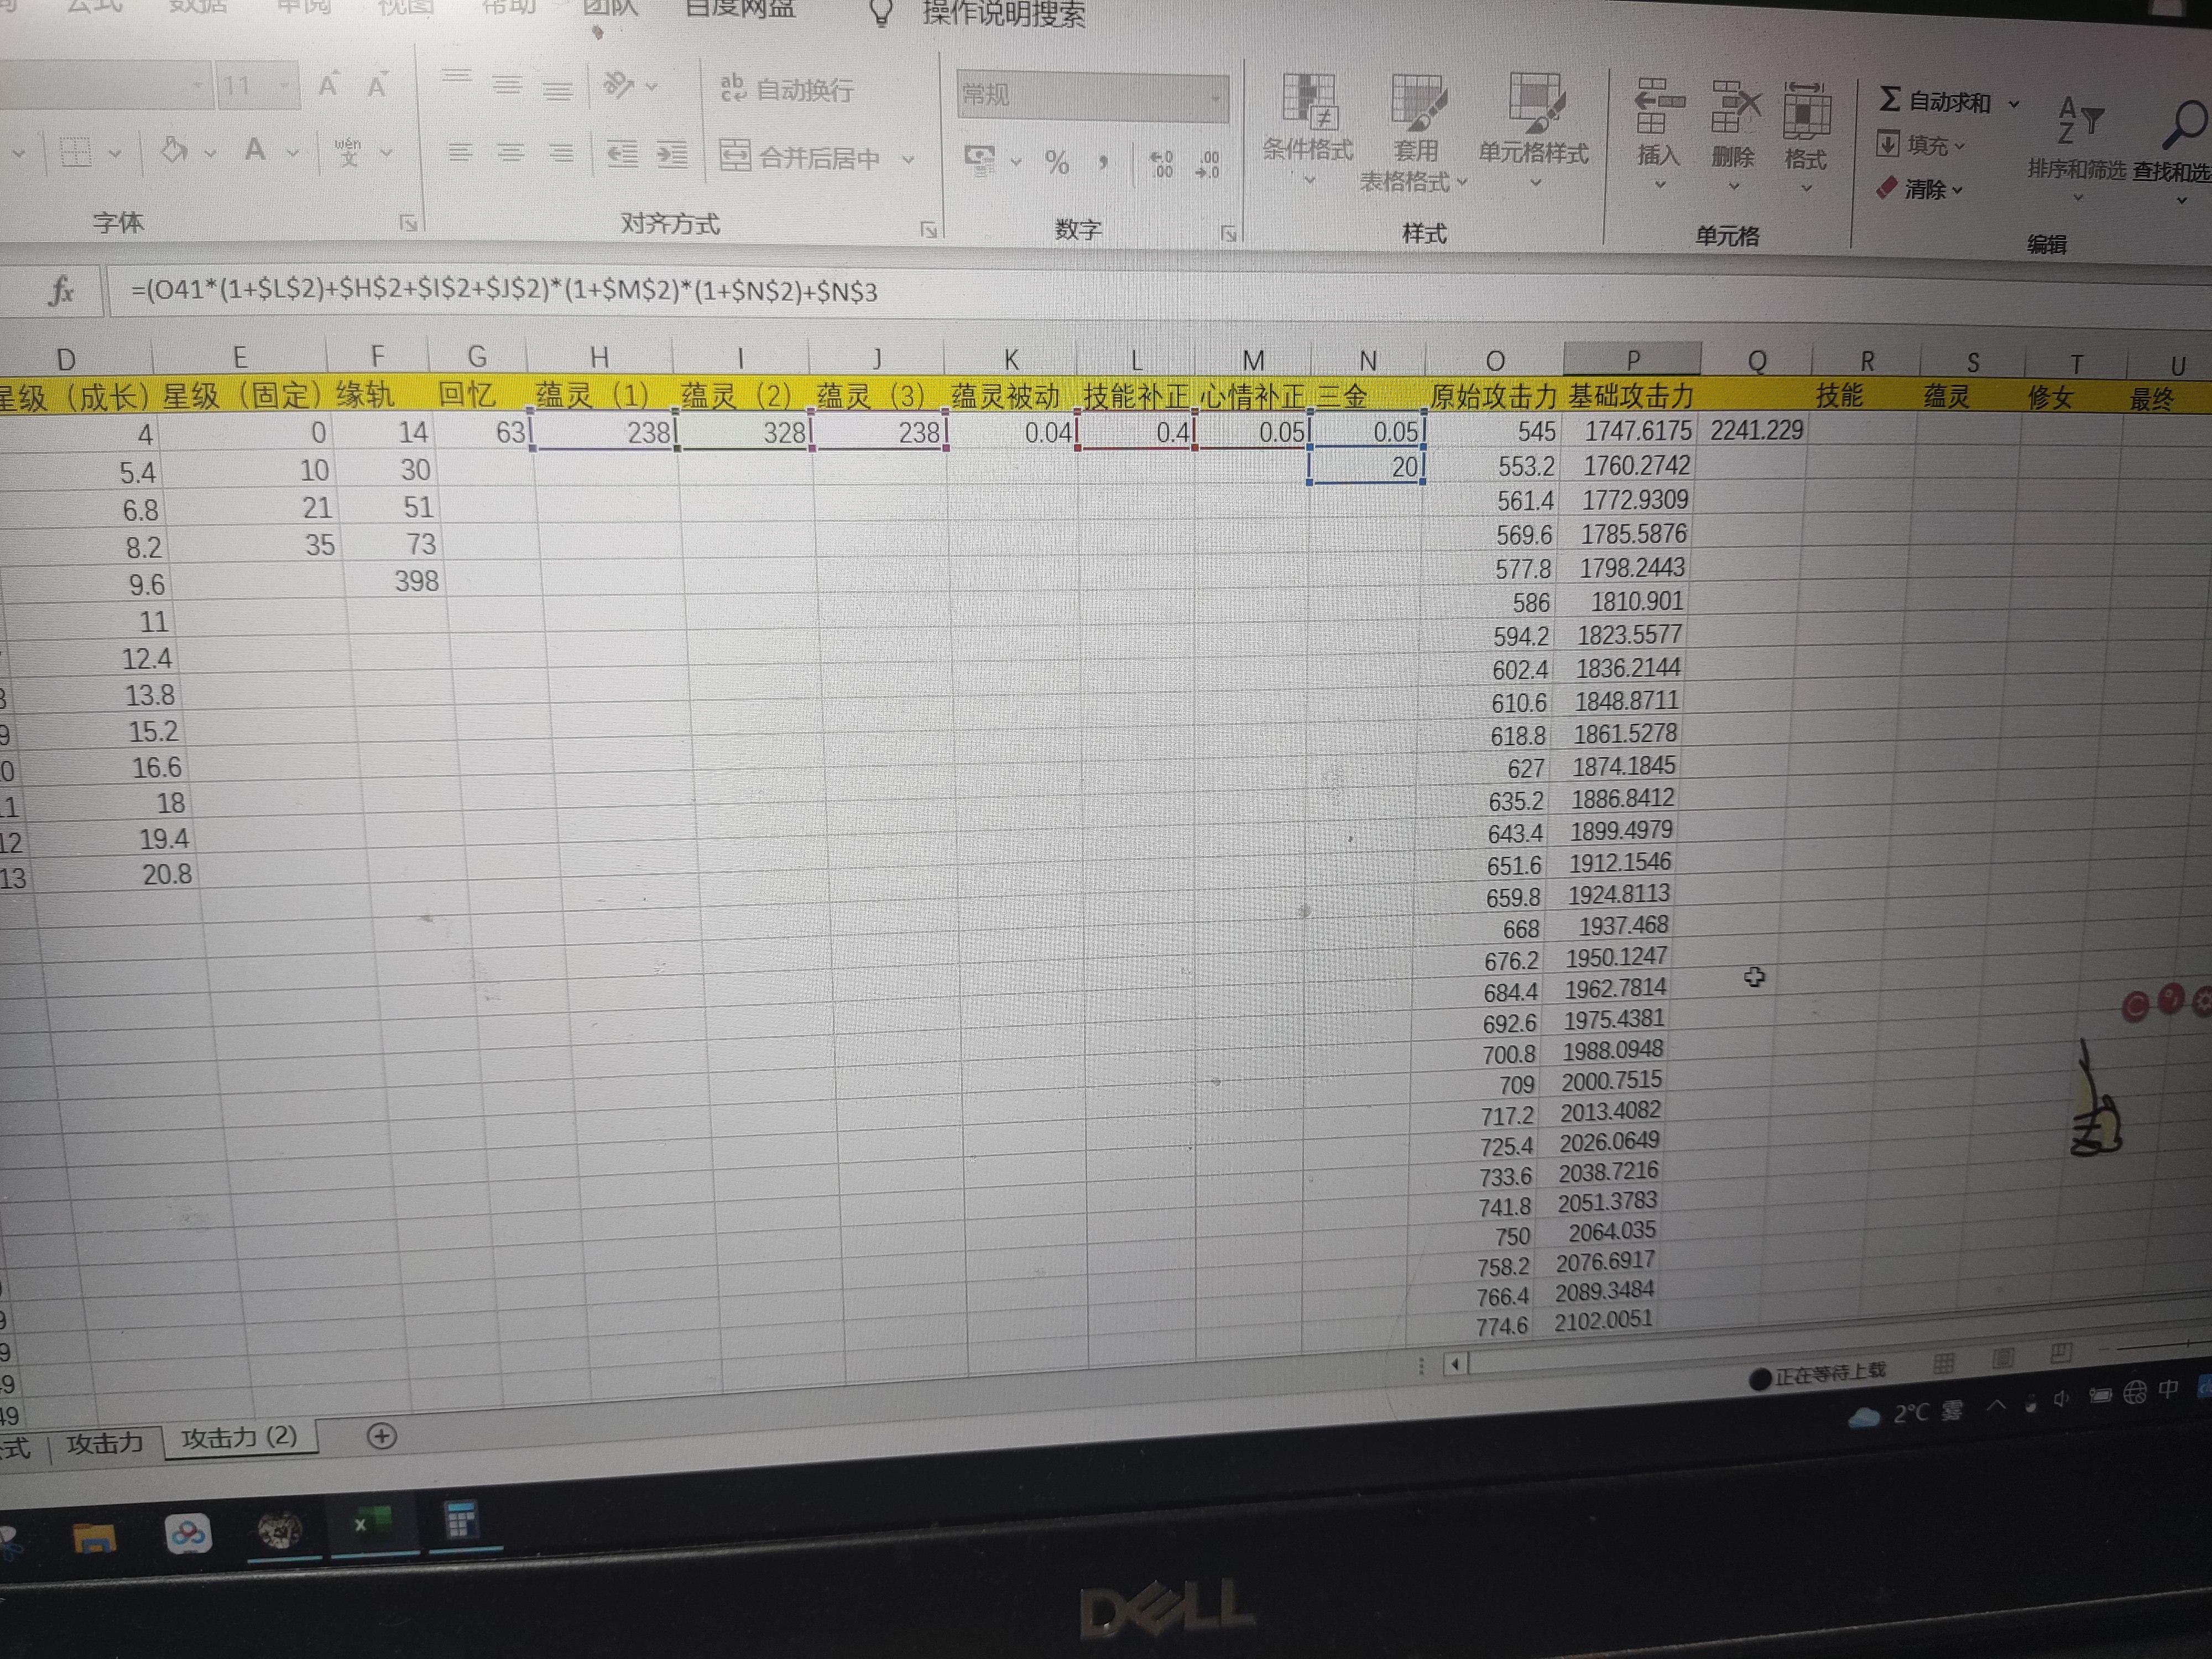Switch to normal view in status bar
2212x1659 pixels.
point(1943,1362)
